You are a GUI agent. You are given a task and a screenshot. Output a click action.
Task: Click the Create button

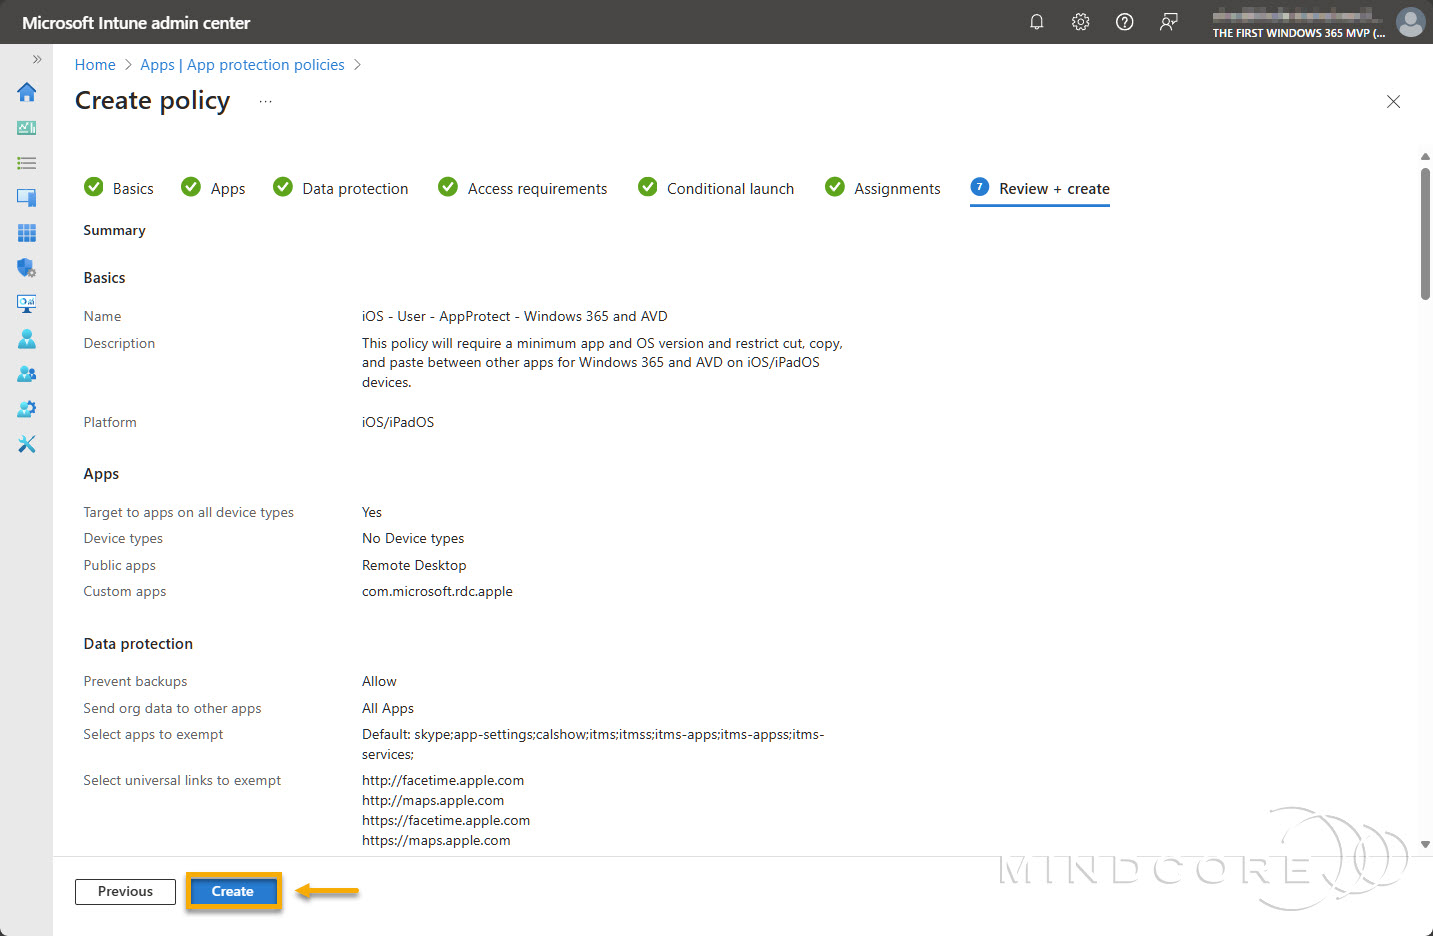pyautogui.click(x=232, y=891)
